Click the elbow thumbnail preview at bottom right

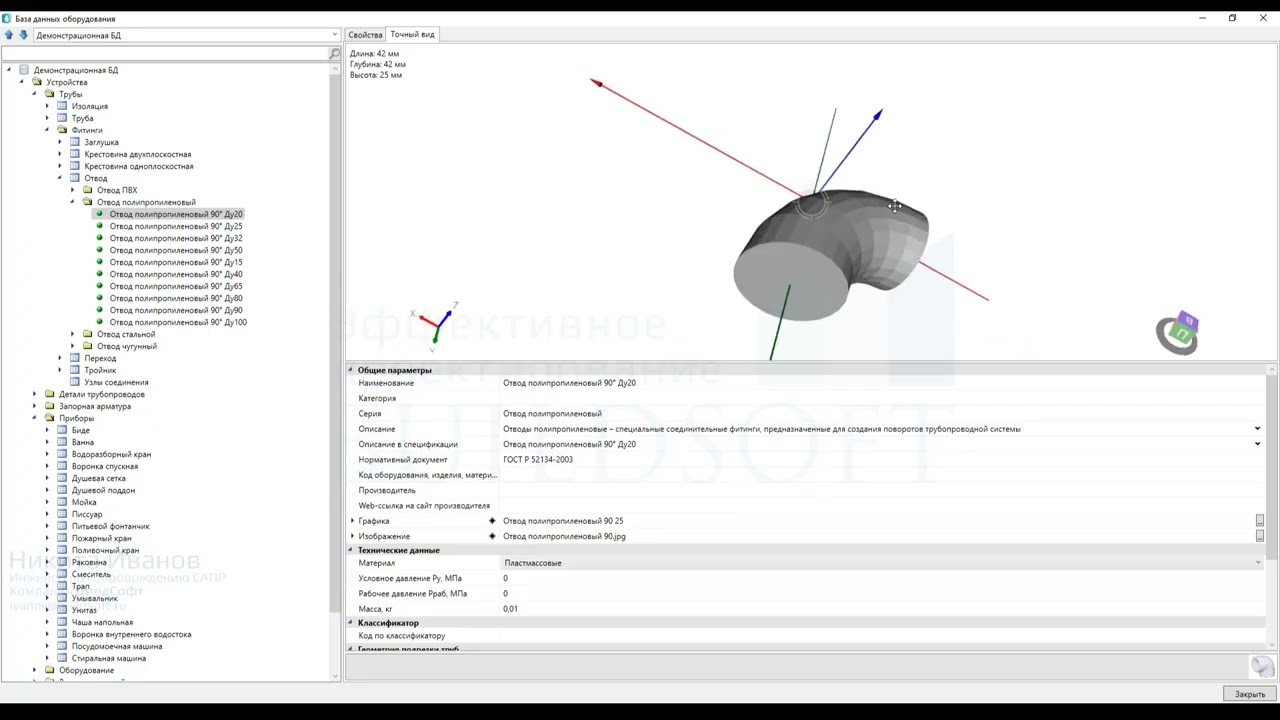[1262, 666]
